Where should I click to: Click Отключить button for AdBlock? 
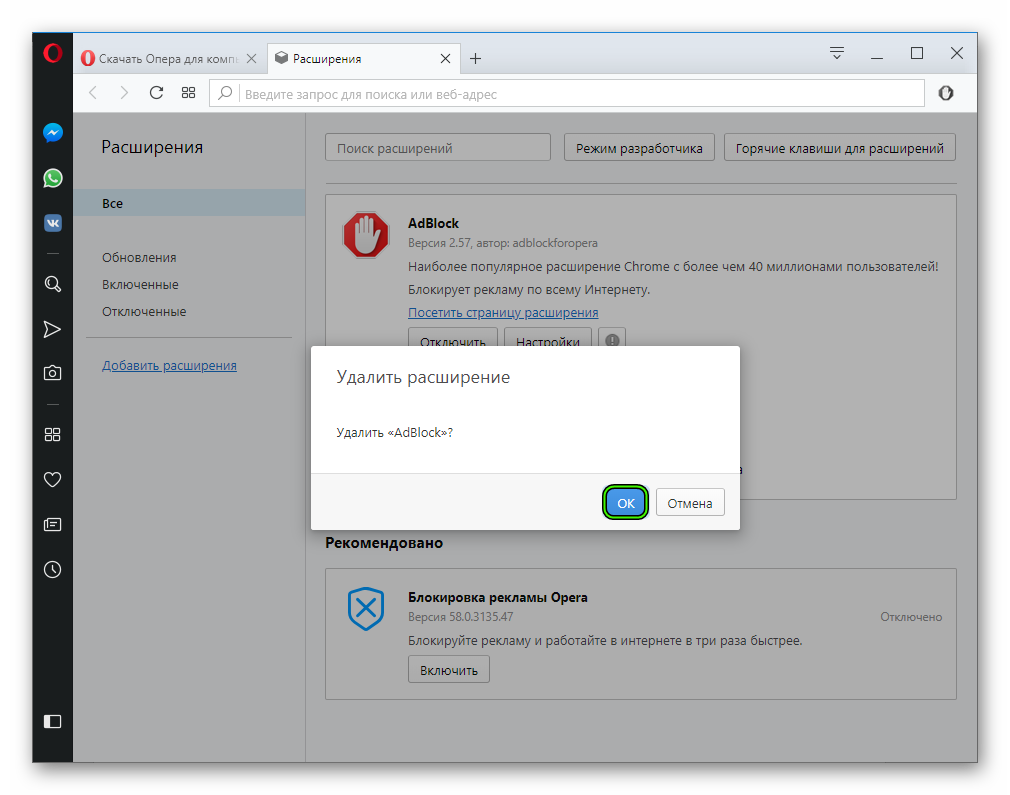453,338
